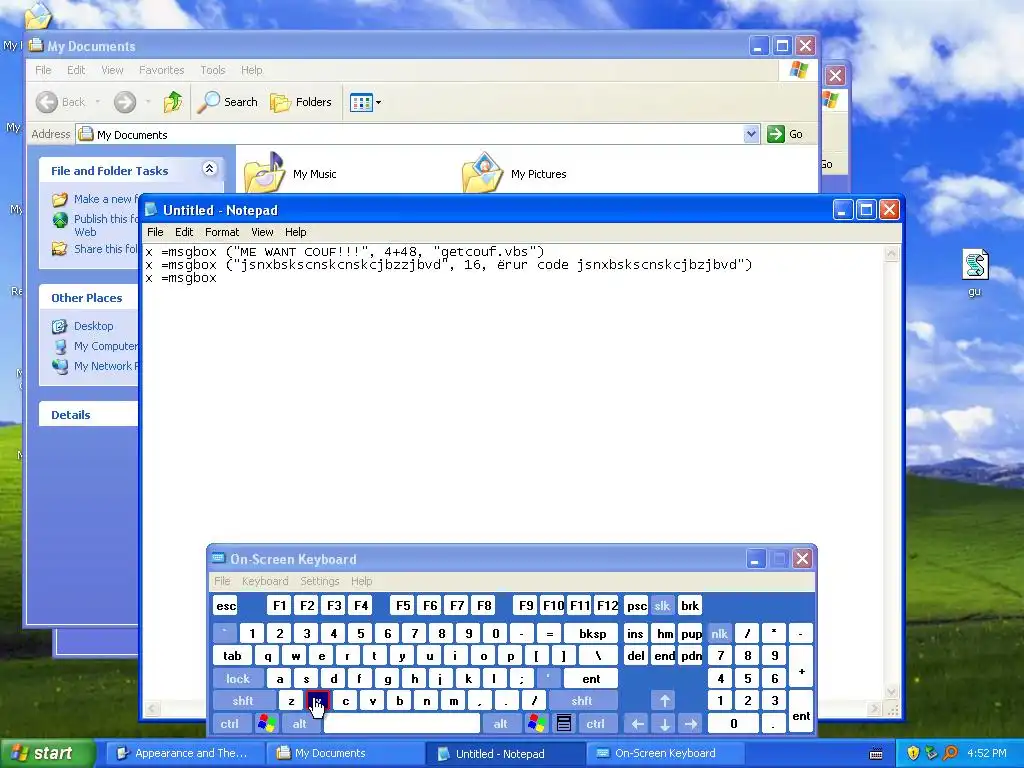Click the tab key on On-Screen Keyboard
1024x768 pixels.
(232, 656)
